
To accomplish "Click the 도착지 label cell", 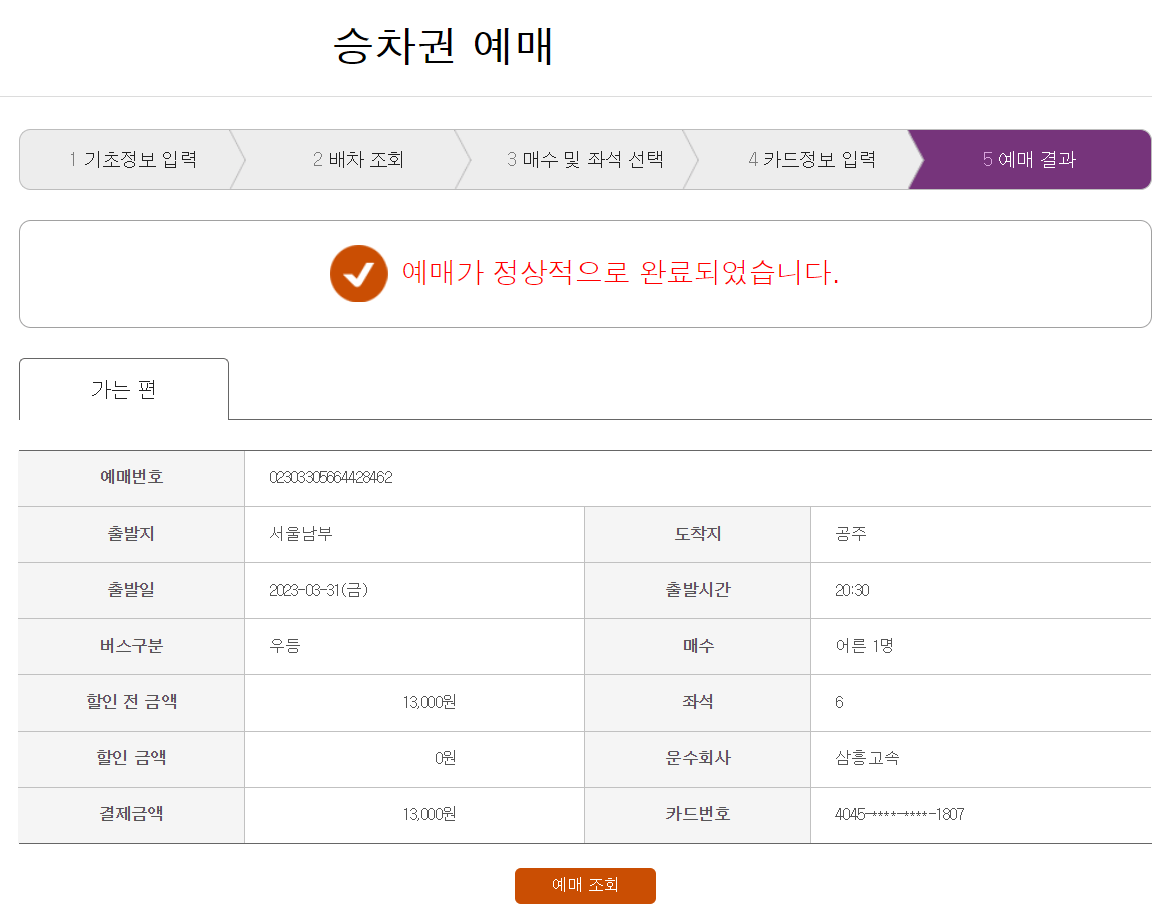I will click(698, 534).
